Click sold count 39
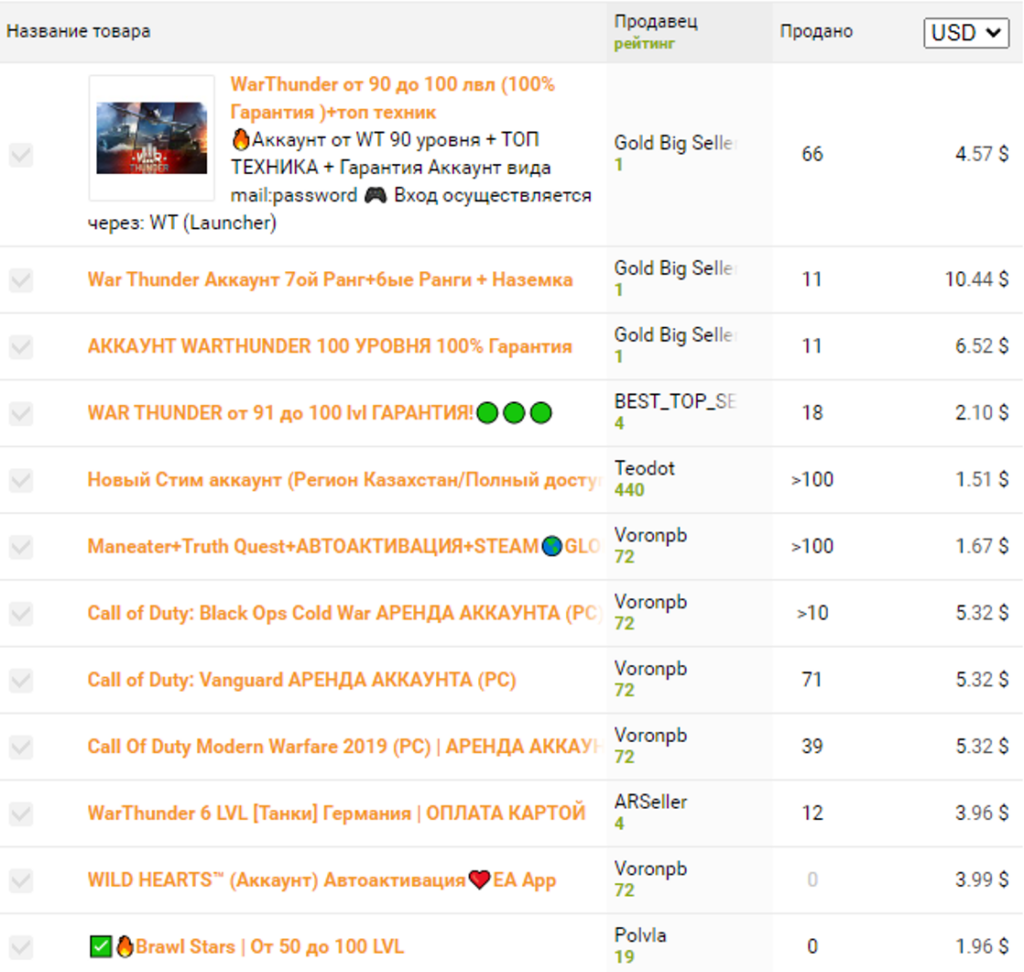This screenshot has width=1024, height=972. 812,746
